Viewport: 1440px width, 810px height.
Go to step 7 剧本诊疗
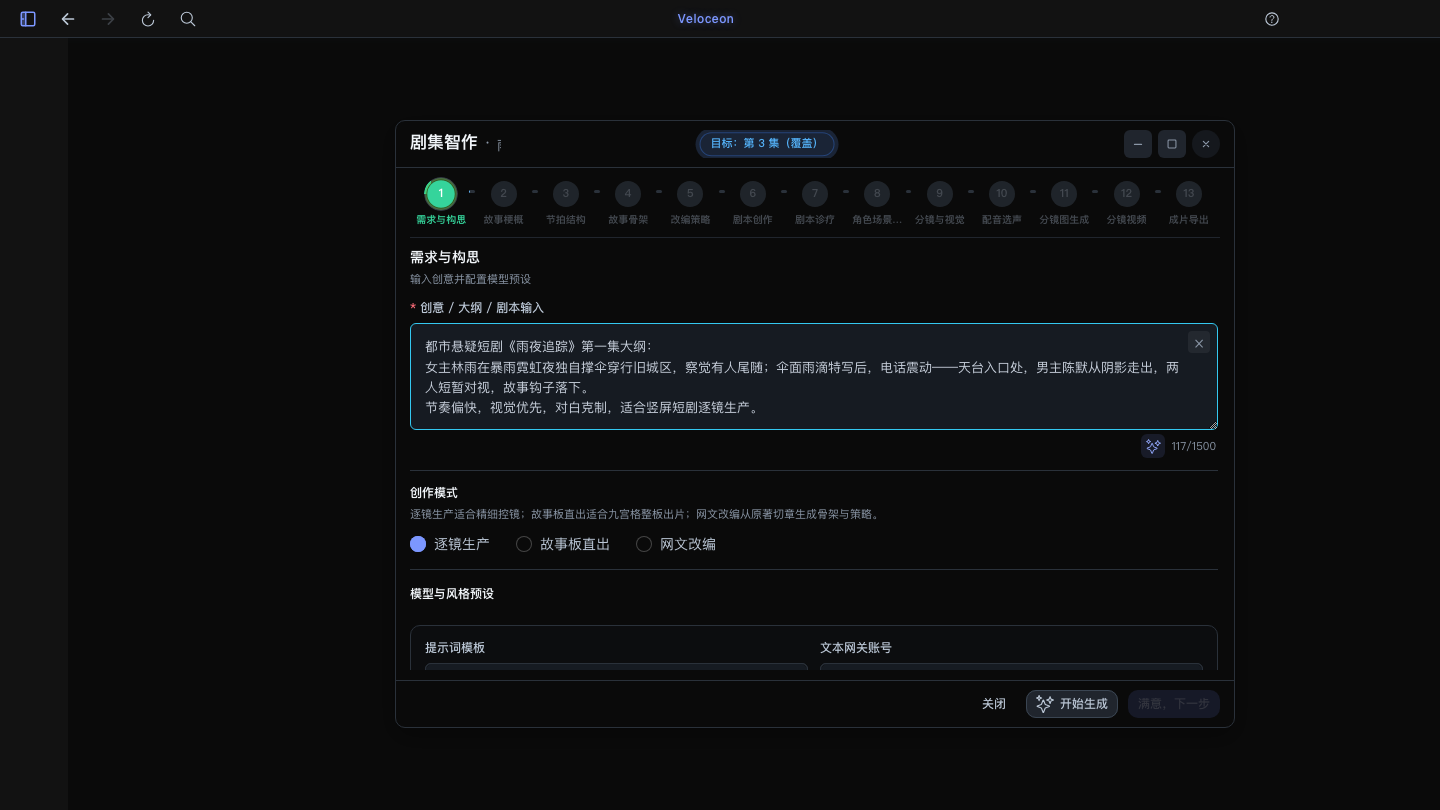coord(815,202)
